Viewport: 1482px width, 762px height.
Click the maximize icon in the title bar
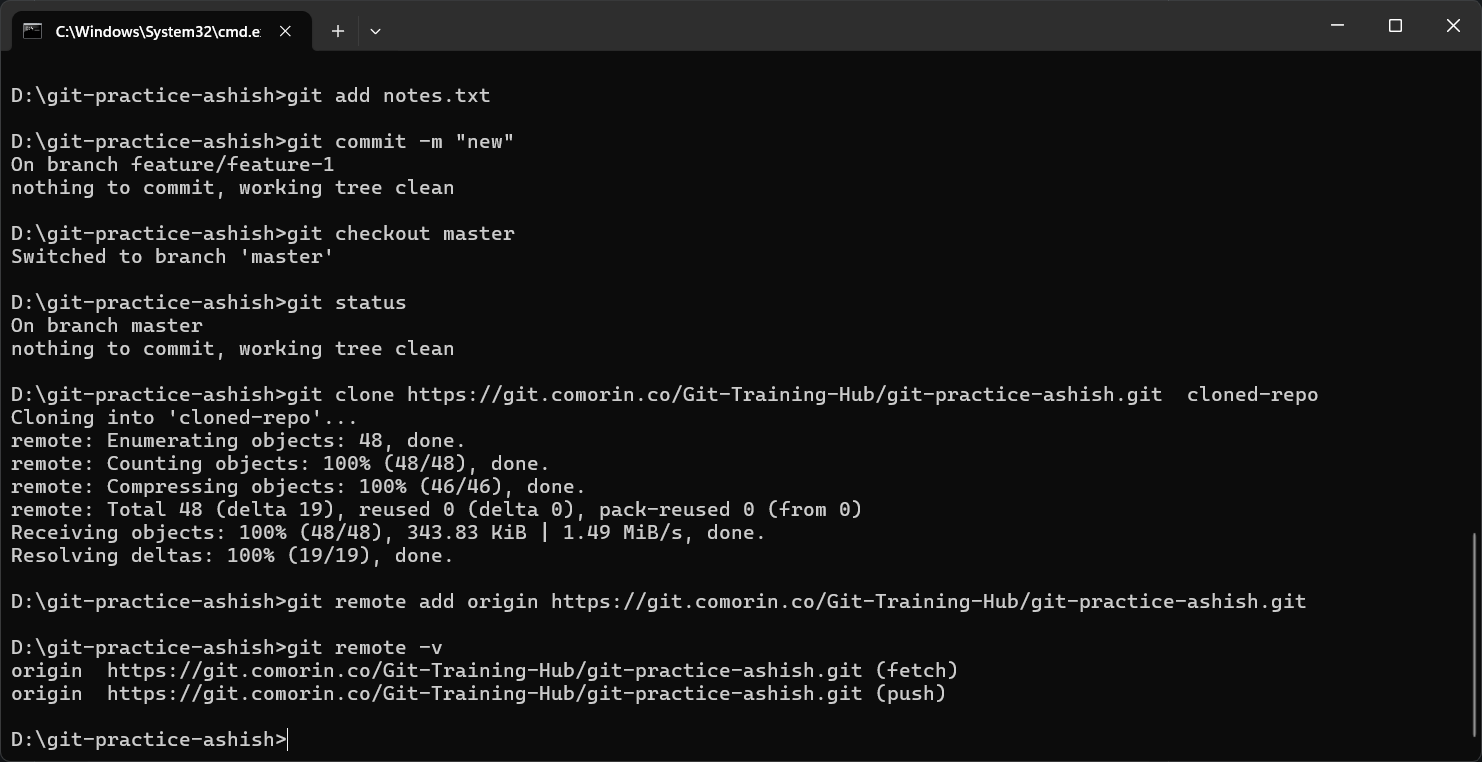1395,26
